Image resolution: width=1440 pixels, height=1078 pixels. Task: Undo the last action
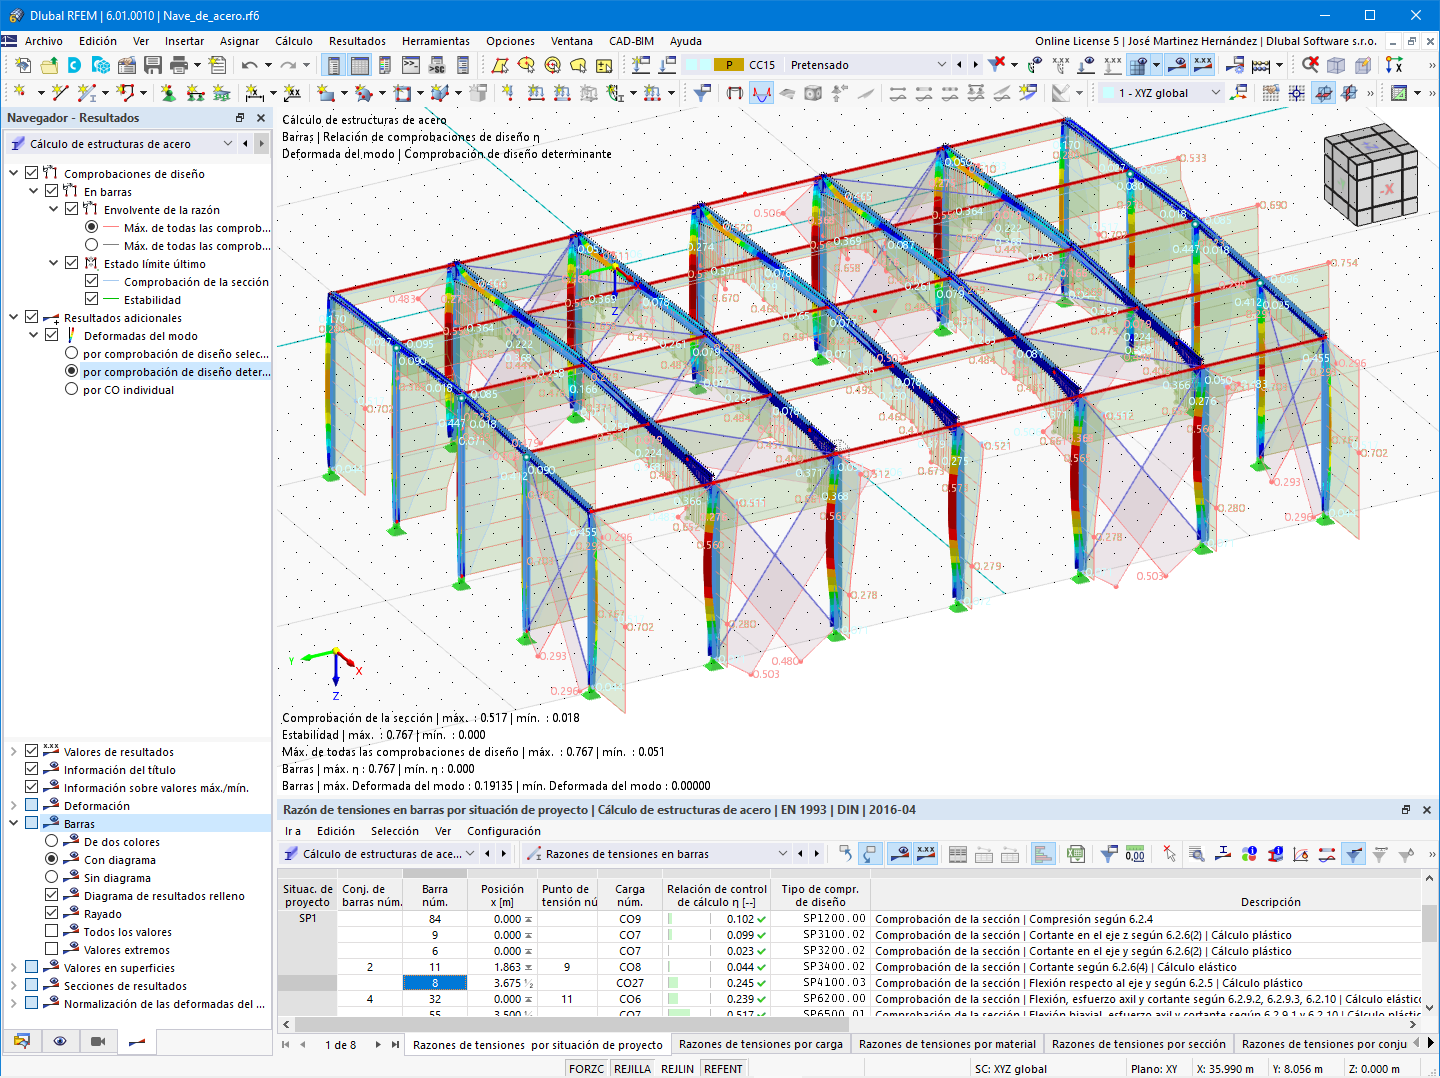point(249,65)
